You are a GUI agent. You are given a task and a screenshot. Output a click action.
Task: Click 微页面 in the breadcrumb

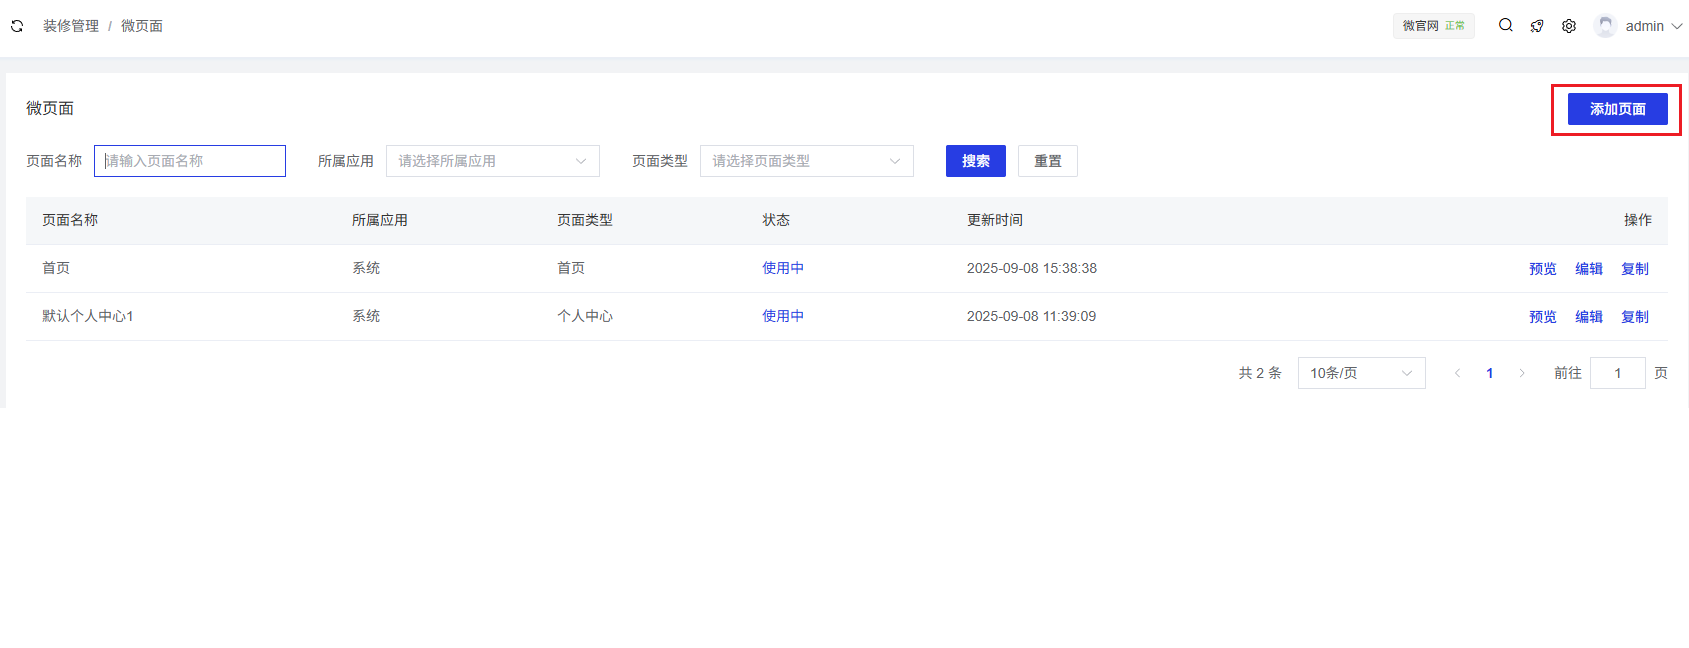pos(142,26)
